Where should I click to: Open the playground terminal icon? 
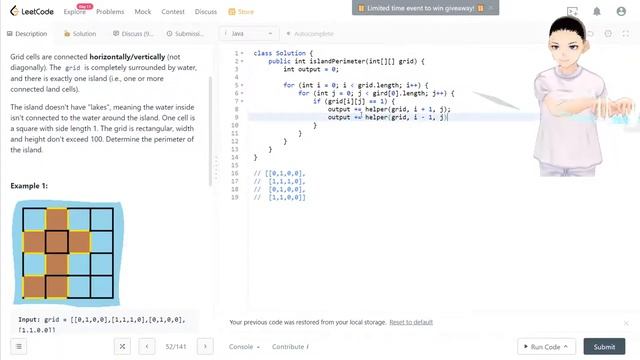tap(572, 11)
